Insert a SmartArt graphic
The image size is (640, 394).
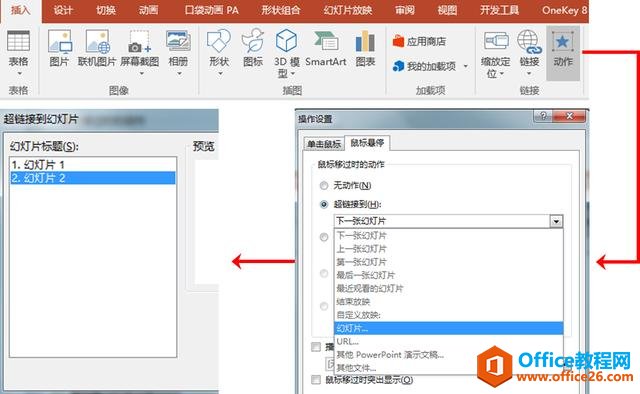point(326,48)
